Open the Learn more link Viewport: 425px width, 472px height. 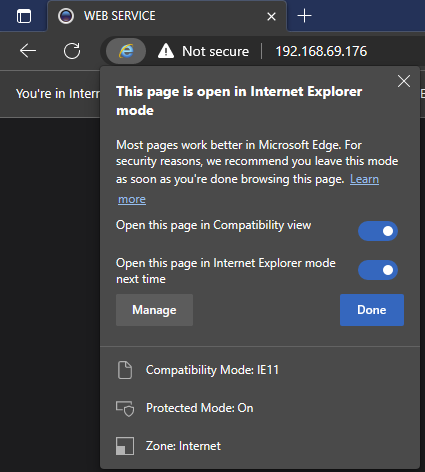pos(364,179)
